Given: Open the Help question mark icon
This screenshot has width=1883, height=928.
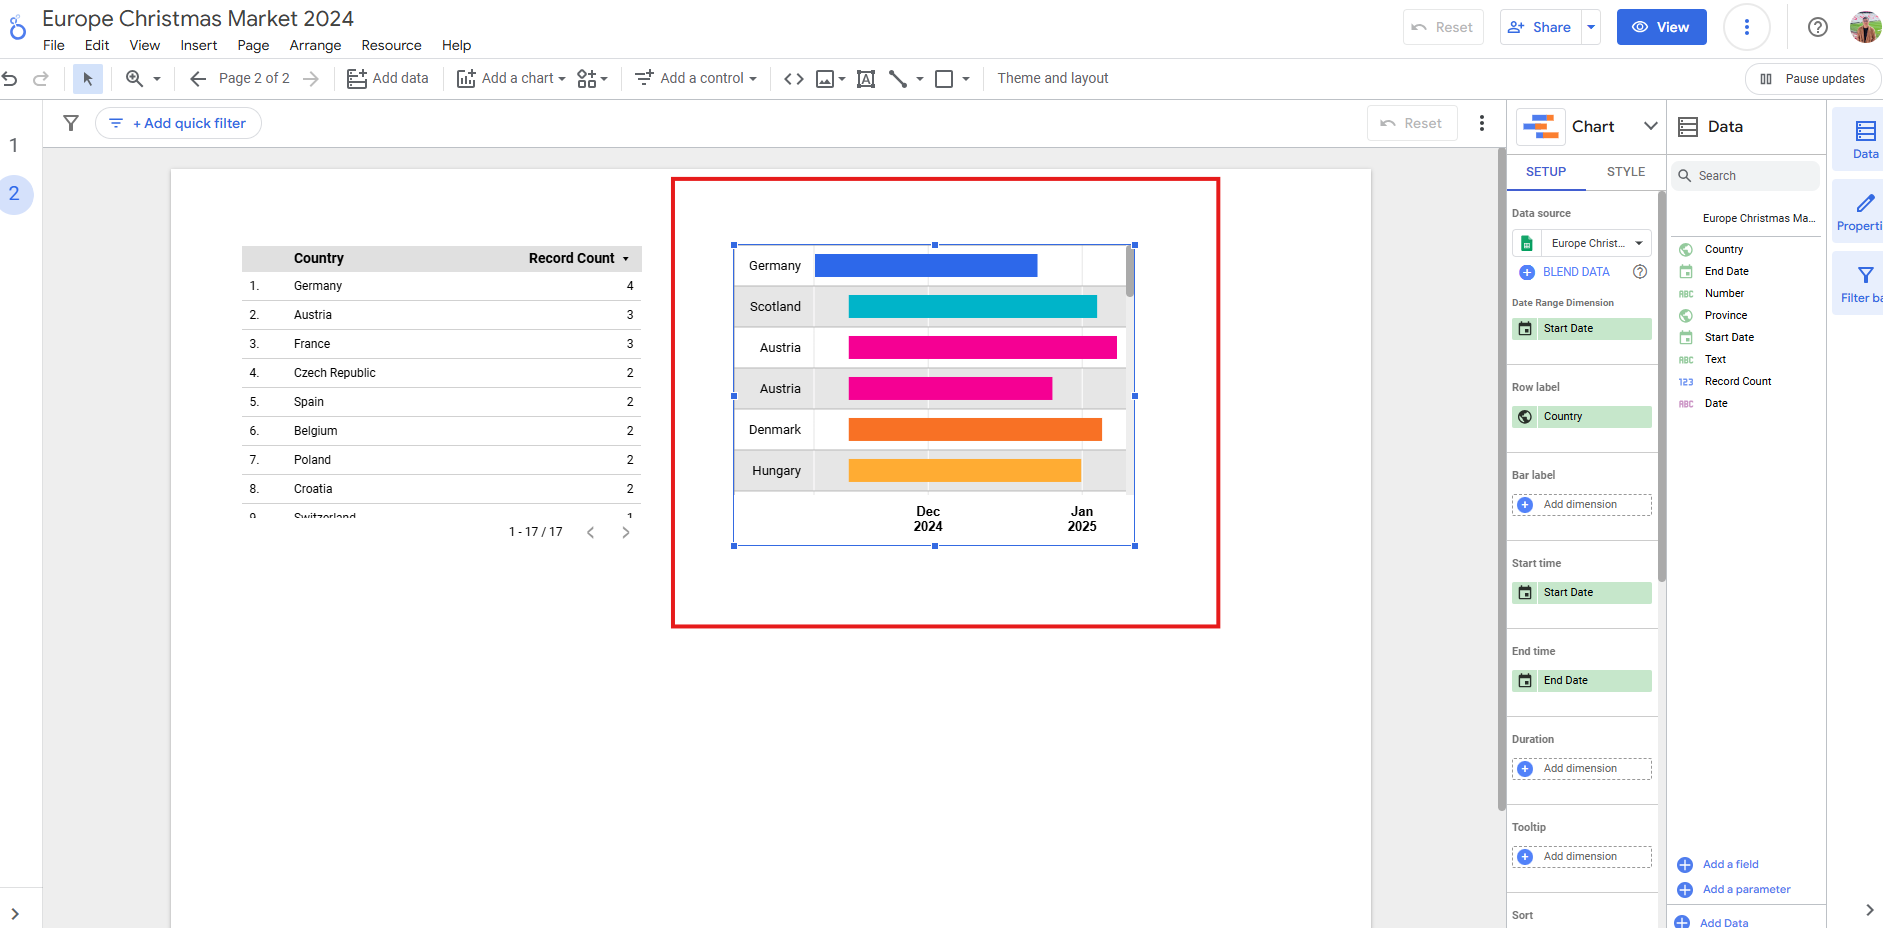Looking at the screenshot, I should click(1818, 27).
